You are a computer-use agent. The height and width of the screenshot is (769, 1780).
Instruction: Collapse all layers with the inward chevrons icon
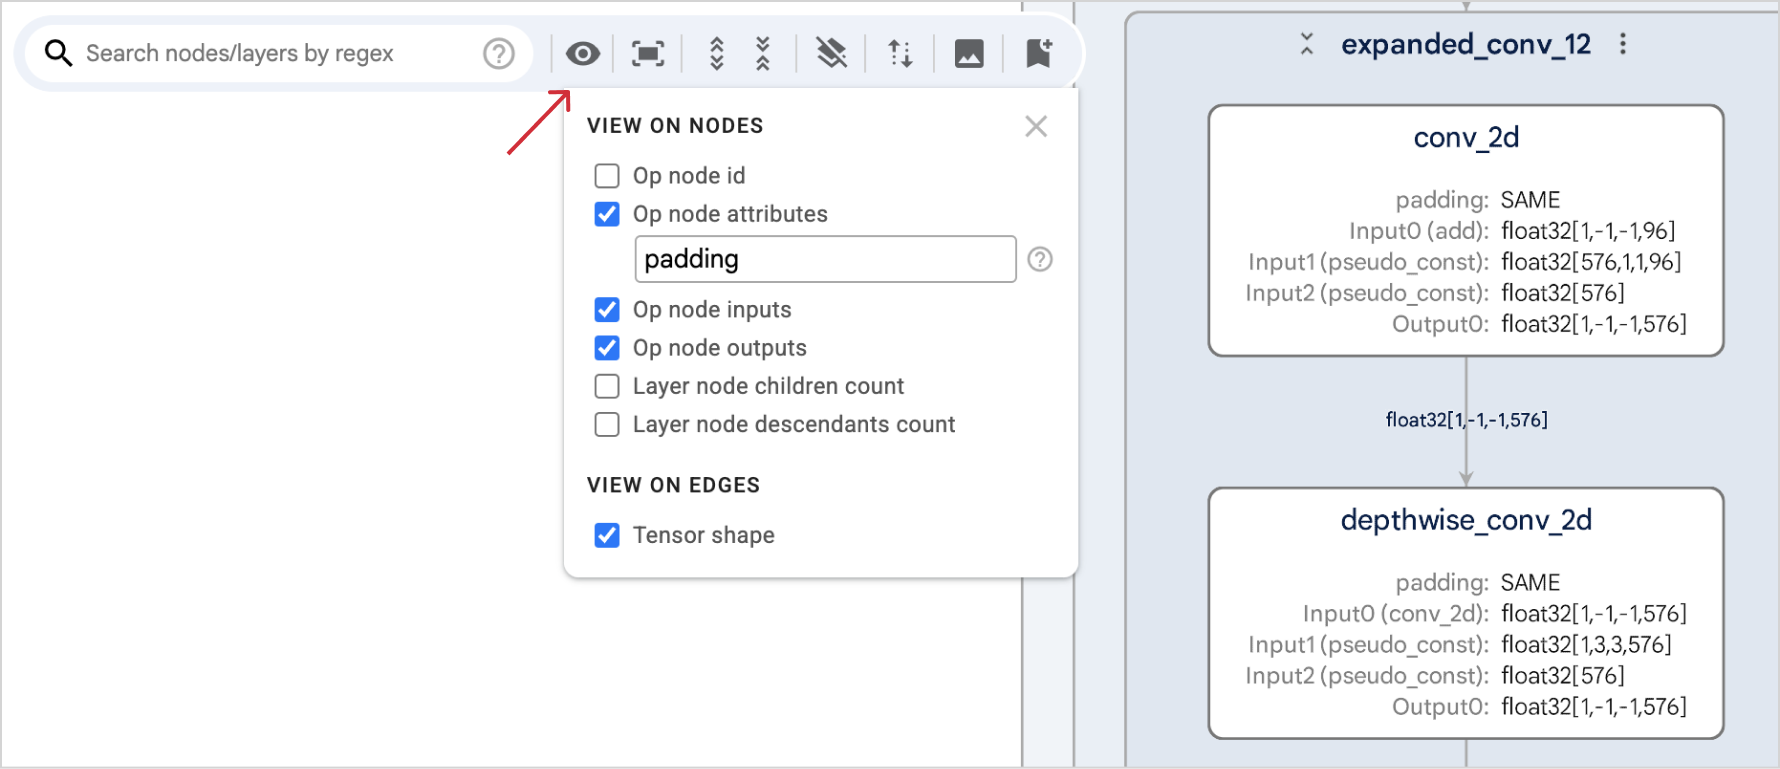click(763, 53)
